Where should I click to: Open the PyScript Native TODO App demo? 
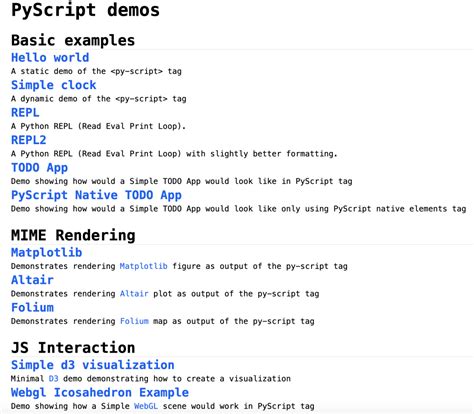point(96,195)
